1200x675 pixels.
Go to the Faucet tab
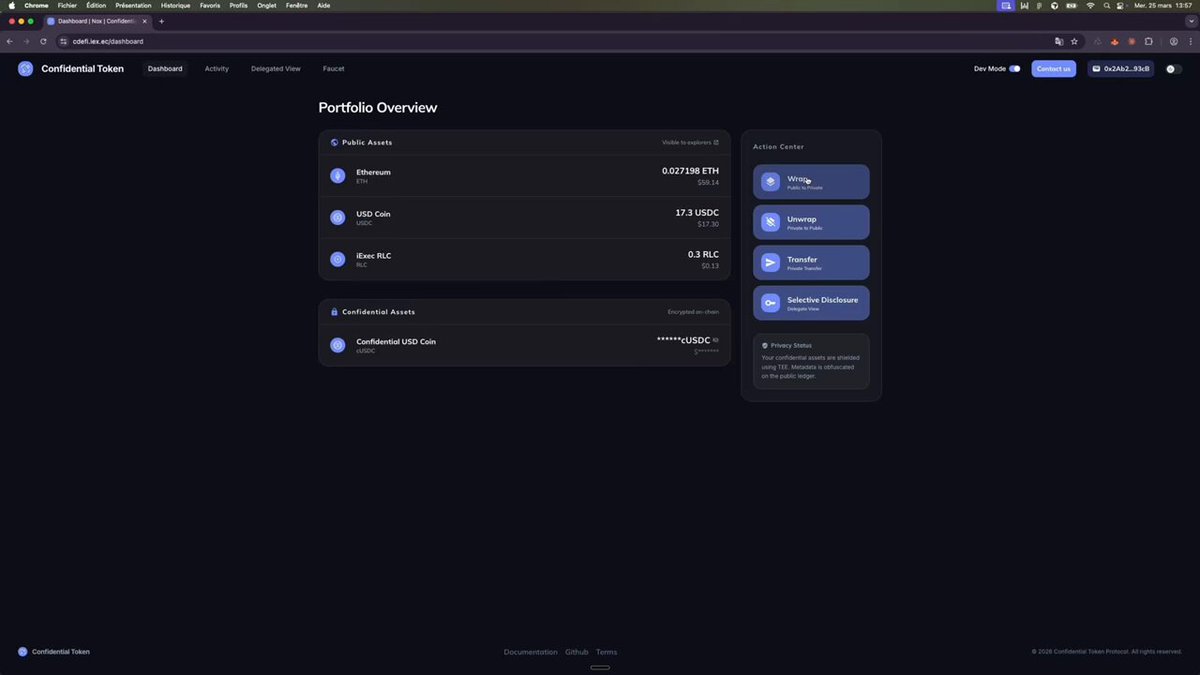334,69
